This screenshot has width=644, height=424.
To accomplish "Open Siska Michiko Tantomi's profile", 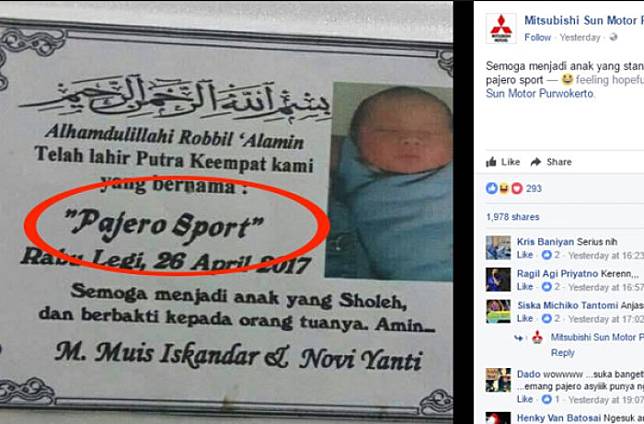I will click(x=568, y=305).
